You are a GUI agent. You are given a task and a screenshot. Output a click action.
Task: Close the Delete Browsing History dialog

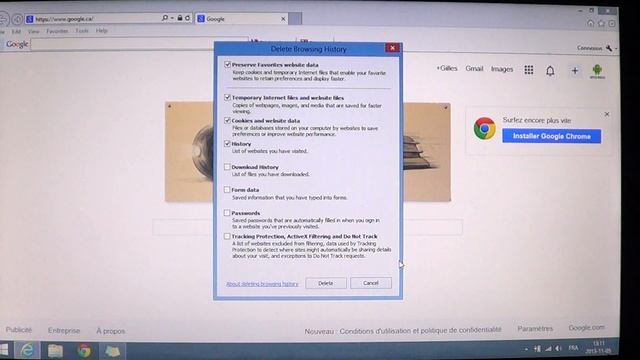click(393, 48)
